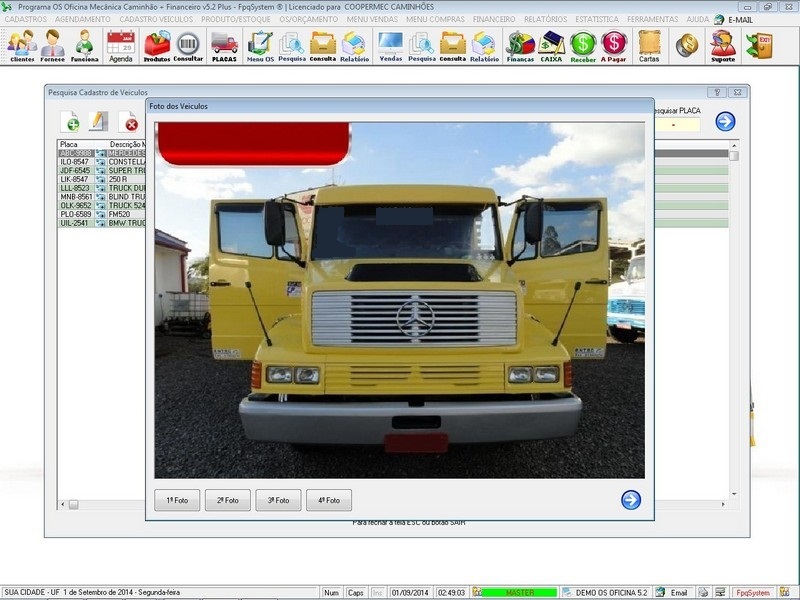This screenshot has width=800, height=600.
Task: Open the Cartas scroll icon
Action: pos(649,46)
